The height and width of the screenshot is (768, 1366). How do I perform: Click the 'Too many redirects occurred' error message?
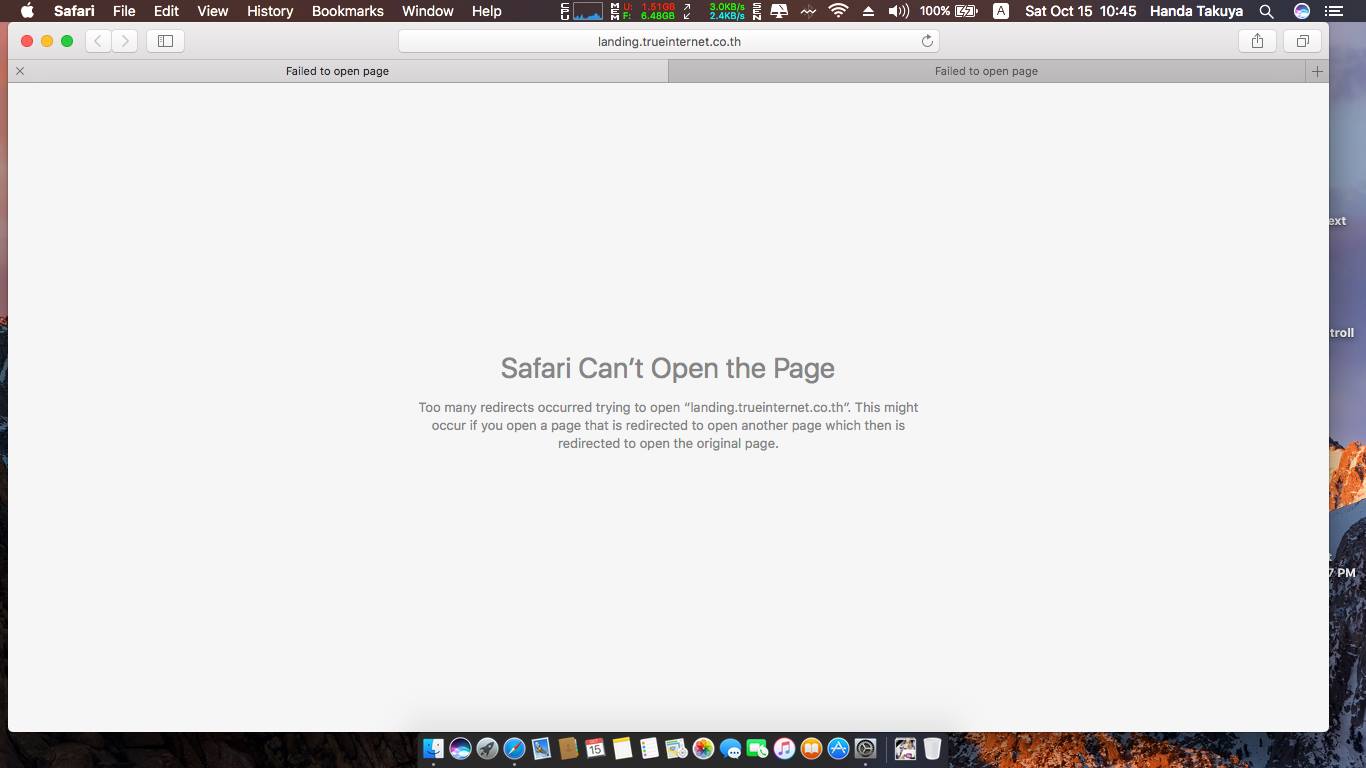coord(668,425)
